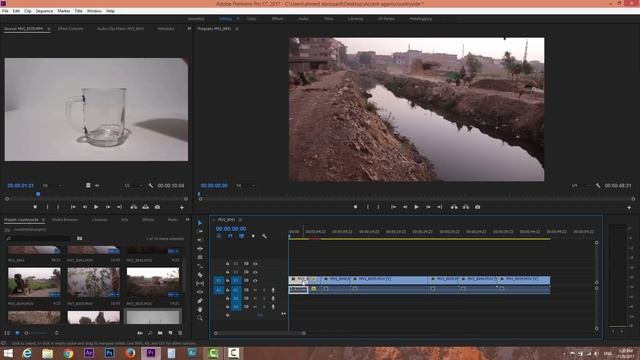Select the Slide tool
Viewport: 640px width, 360px height.
point(200,292)
